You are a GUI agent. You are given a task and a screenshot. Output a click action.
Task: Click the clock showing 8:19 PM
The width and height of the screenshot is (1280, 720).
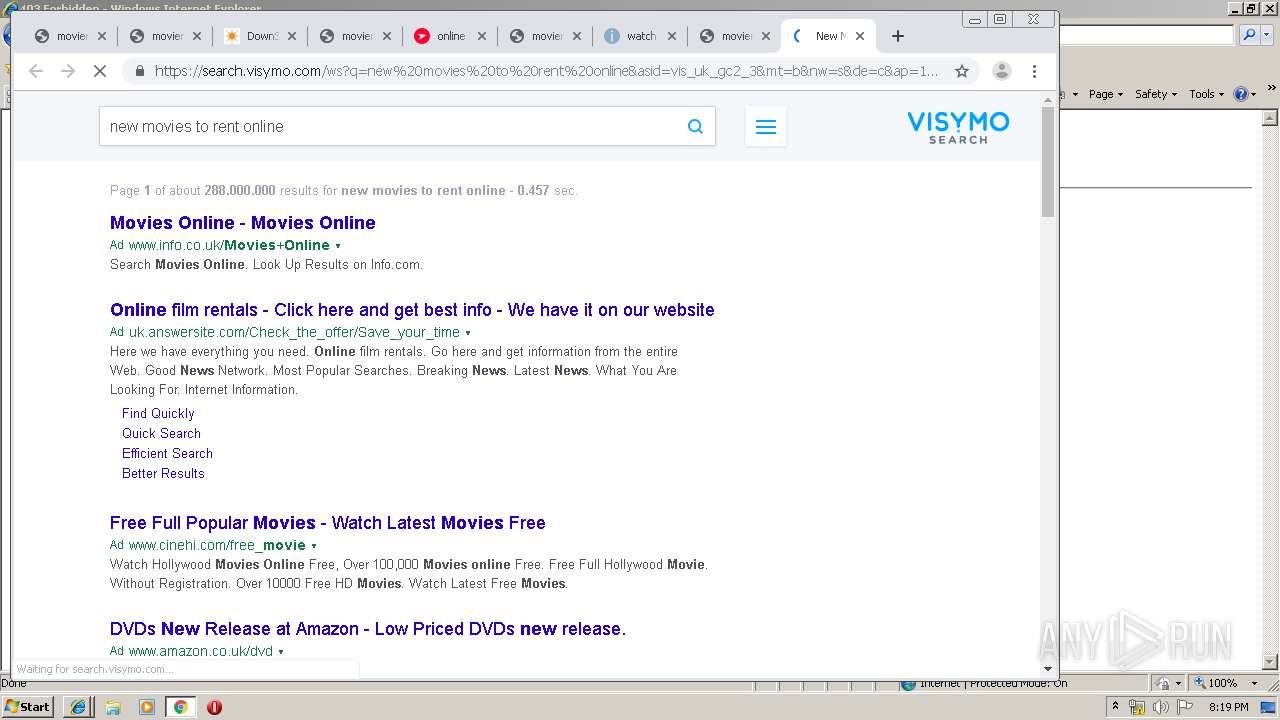[1229, 707]
